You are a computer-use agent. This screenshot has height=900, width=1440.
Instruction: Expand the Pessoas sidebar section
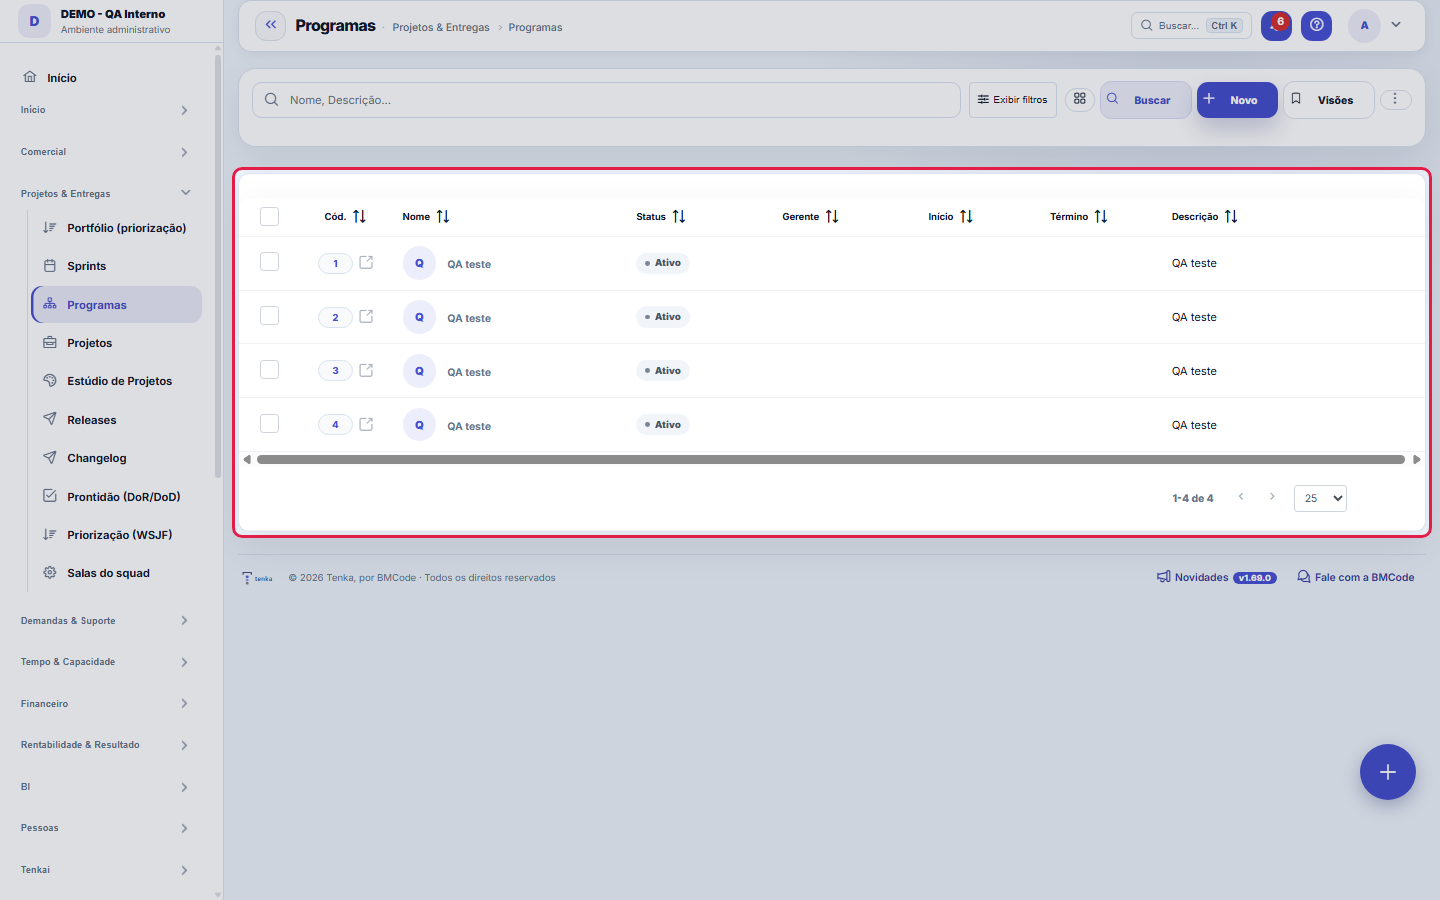105,828
